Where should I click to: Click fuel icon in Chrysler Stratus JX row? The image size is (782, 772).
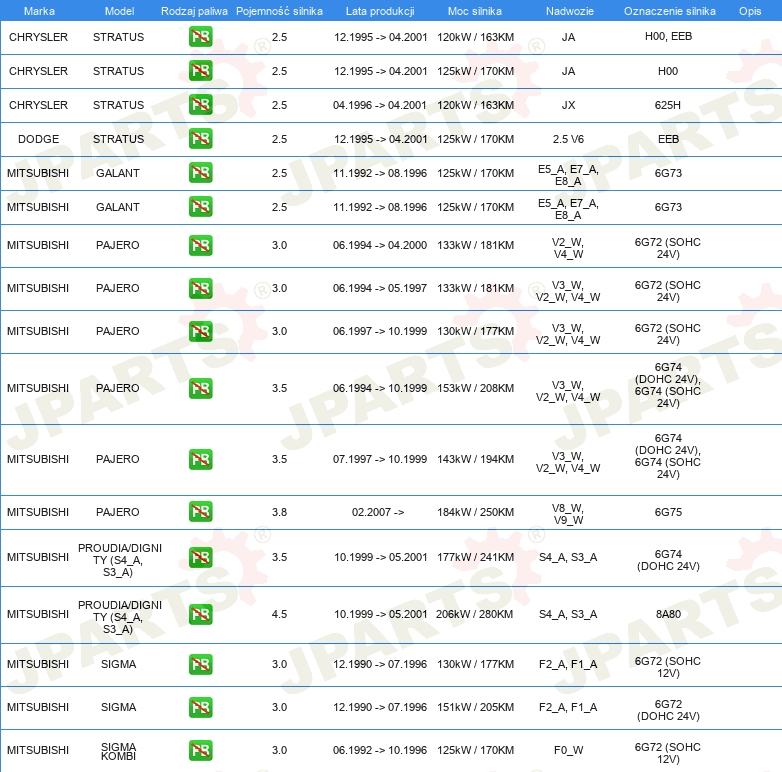pyautogui.click(x=200, y=105)
